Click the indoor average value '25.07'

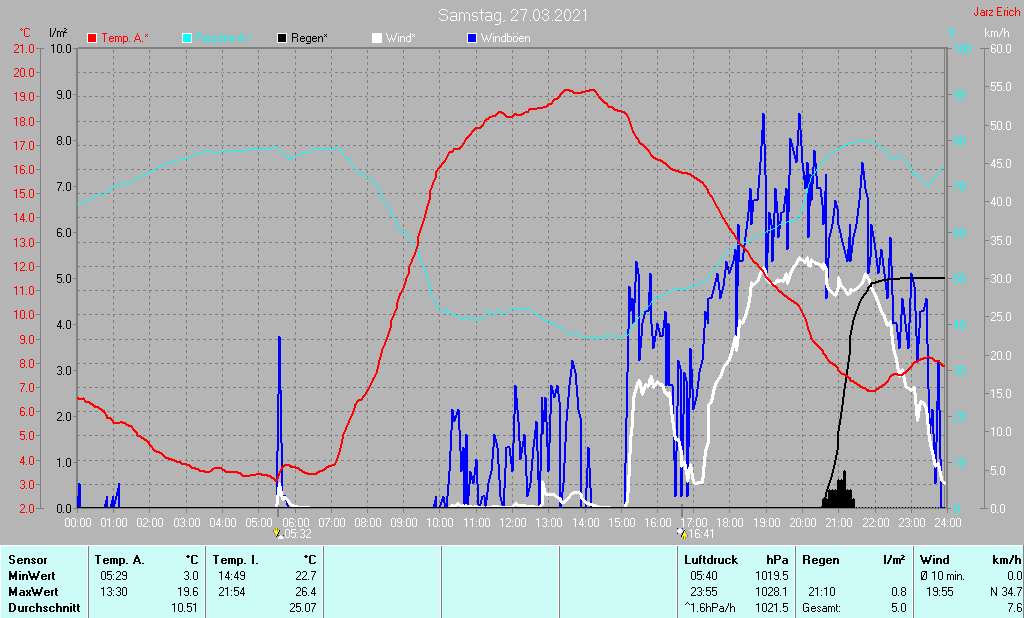302,608
